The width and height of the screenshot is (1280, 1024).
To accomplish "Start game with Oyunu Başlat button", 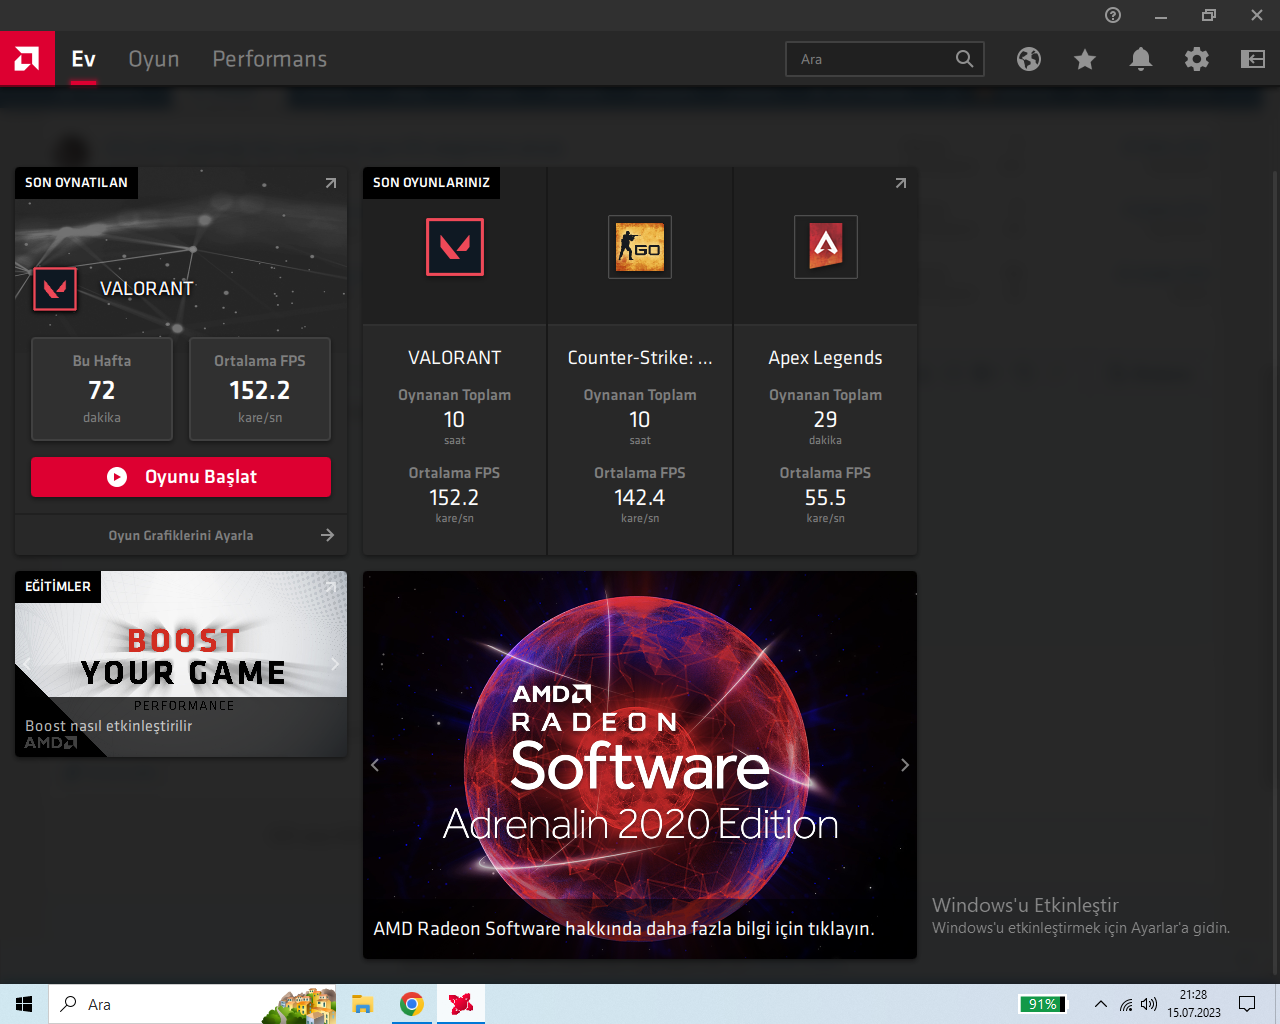I will click(181, 477).
